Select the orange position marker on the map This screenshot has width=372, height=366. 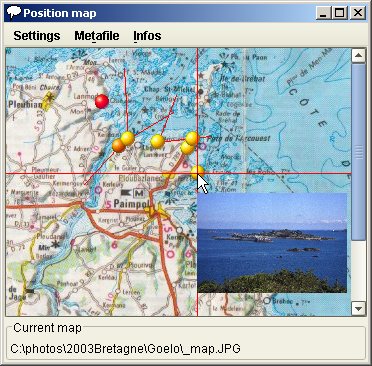(119, 146)
